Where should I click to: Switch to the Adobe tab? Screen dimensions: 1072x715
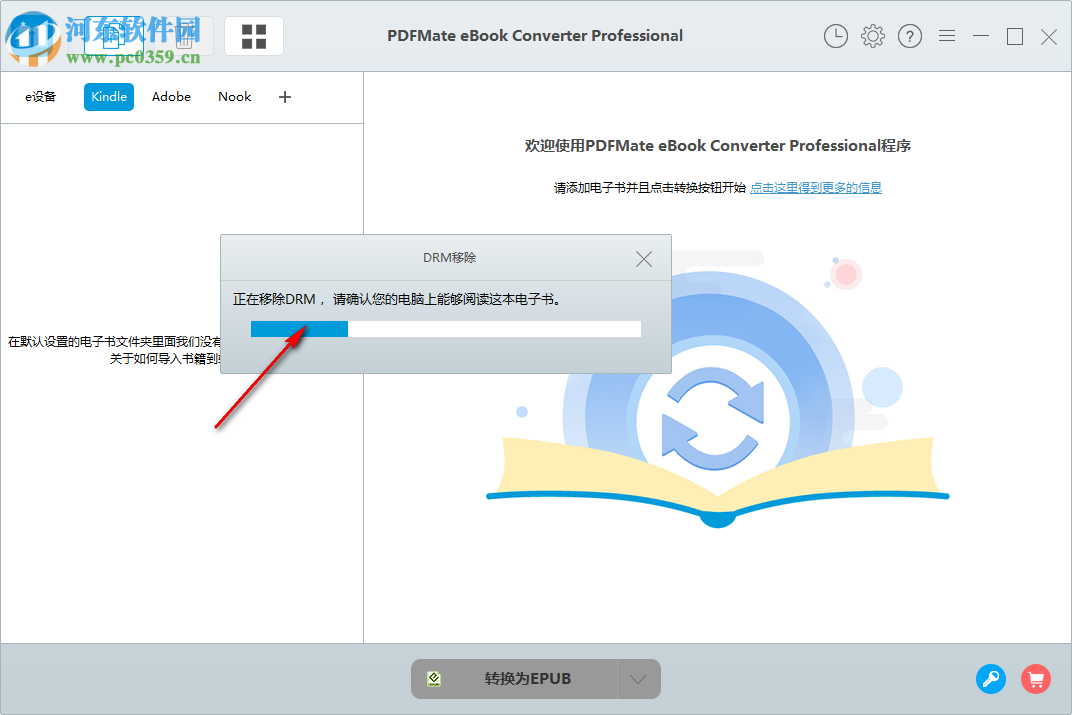pyautogui.click(x=171, y=96)
